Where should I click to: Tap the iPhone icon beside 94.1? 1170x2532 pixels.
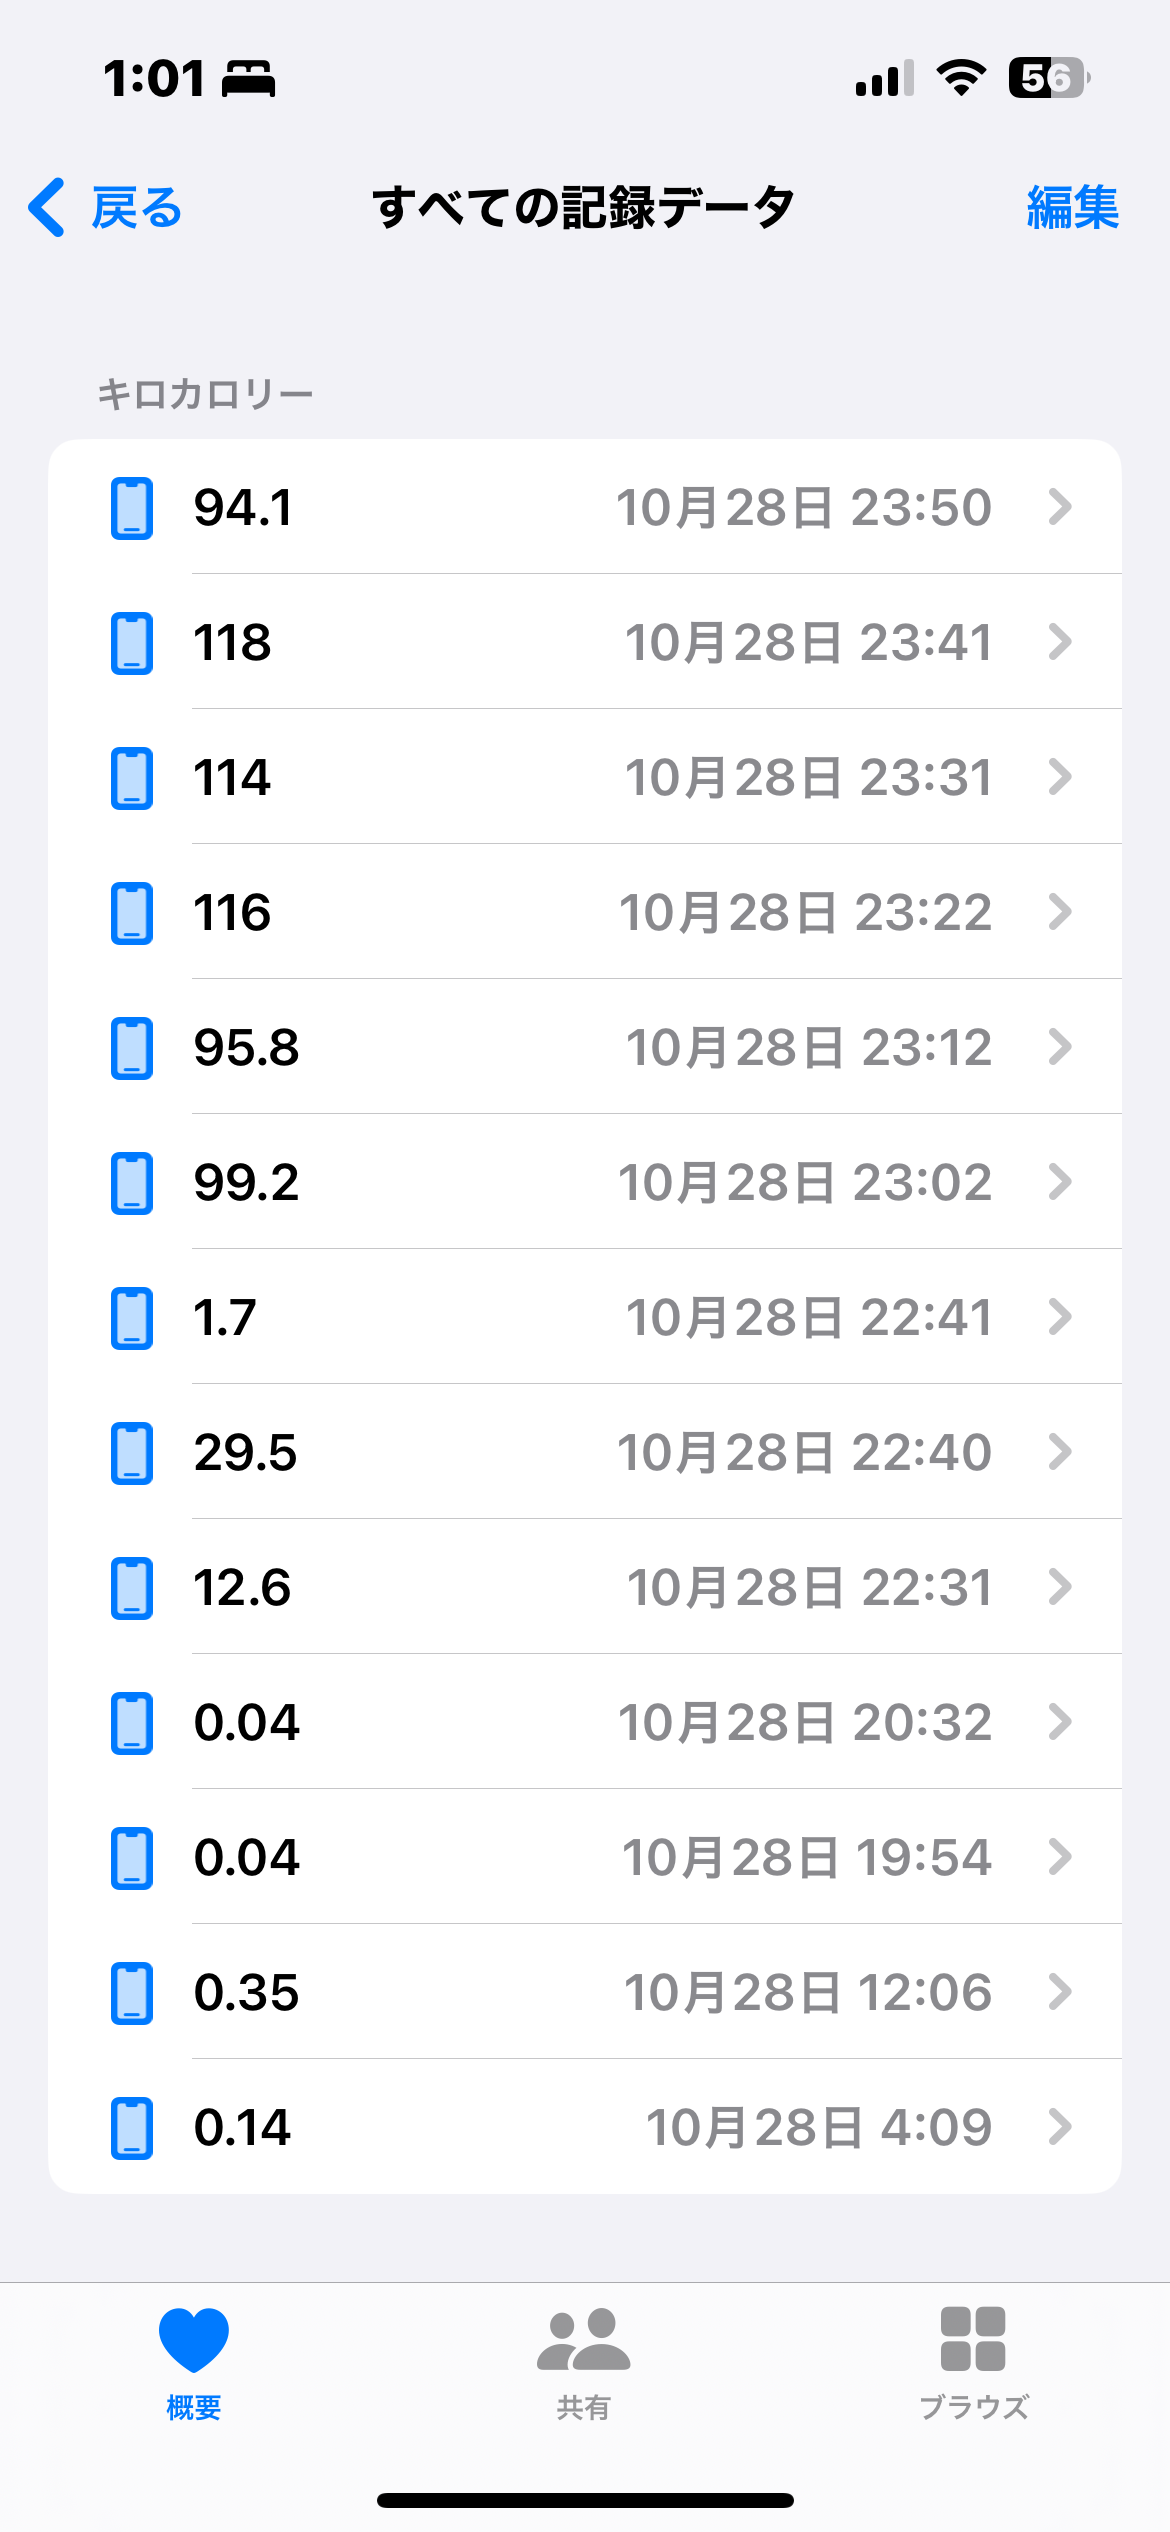coord(131,508)
